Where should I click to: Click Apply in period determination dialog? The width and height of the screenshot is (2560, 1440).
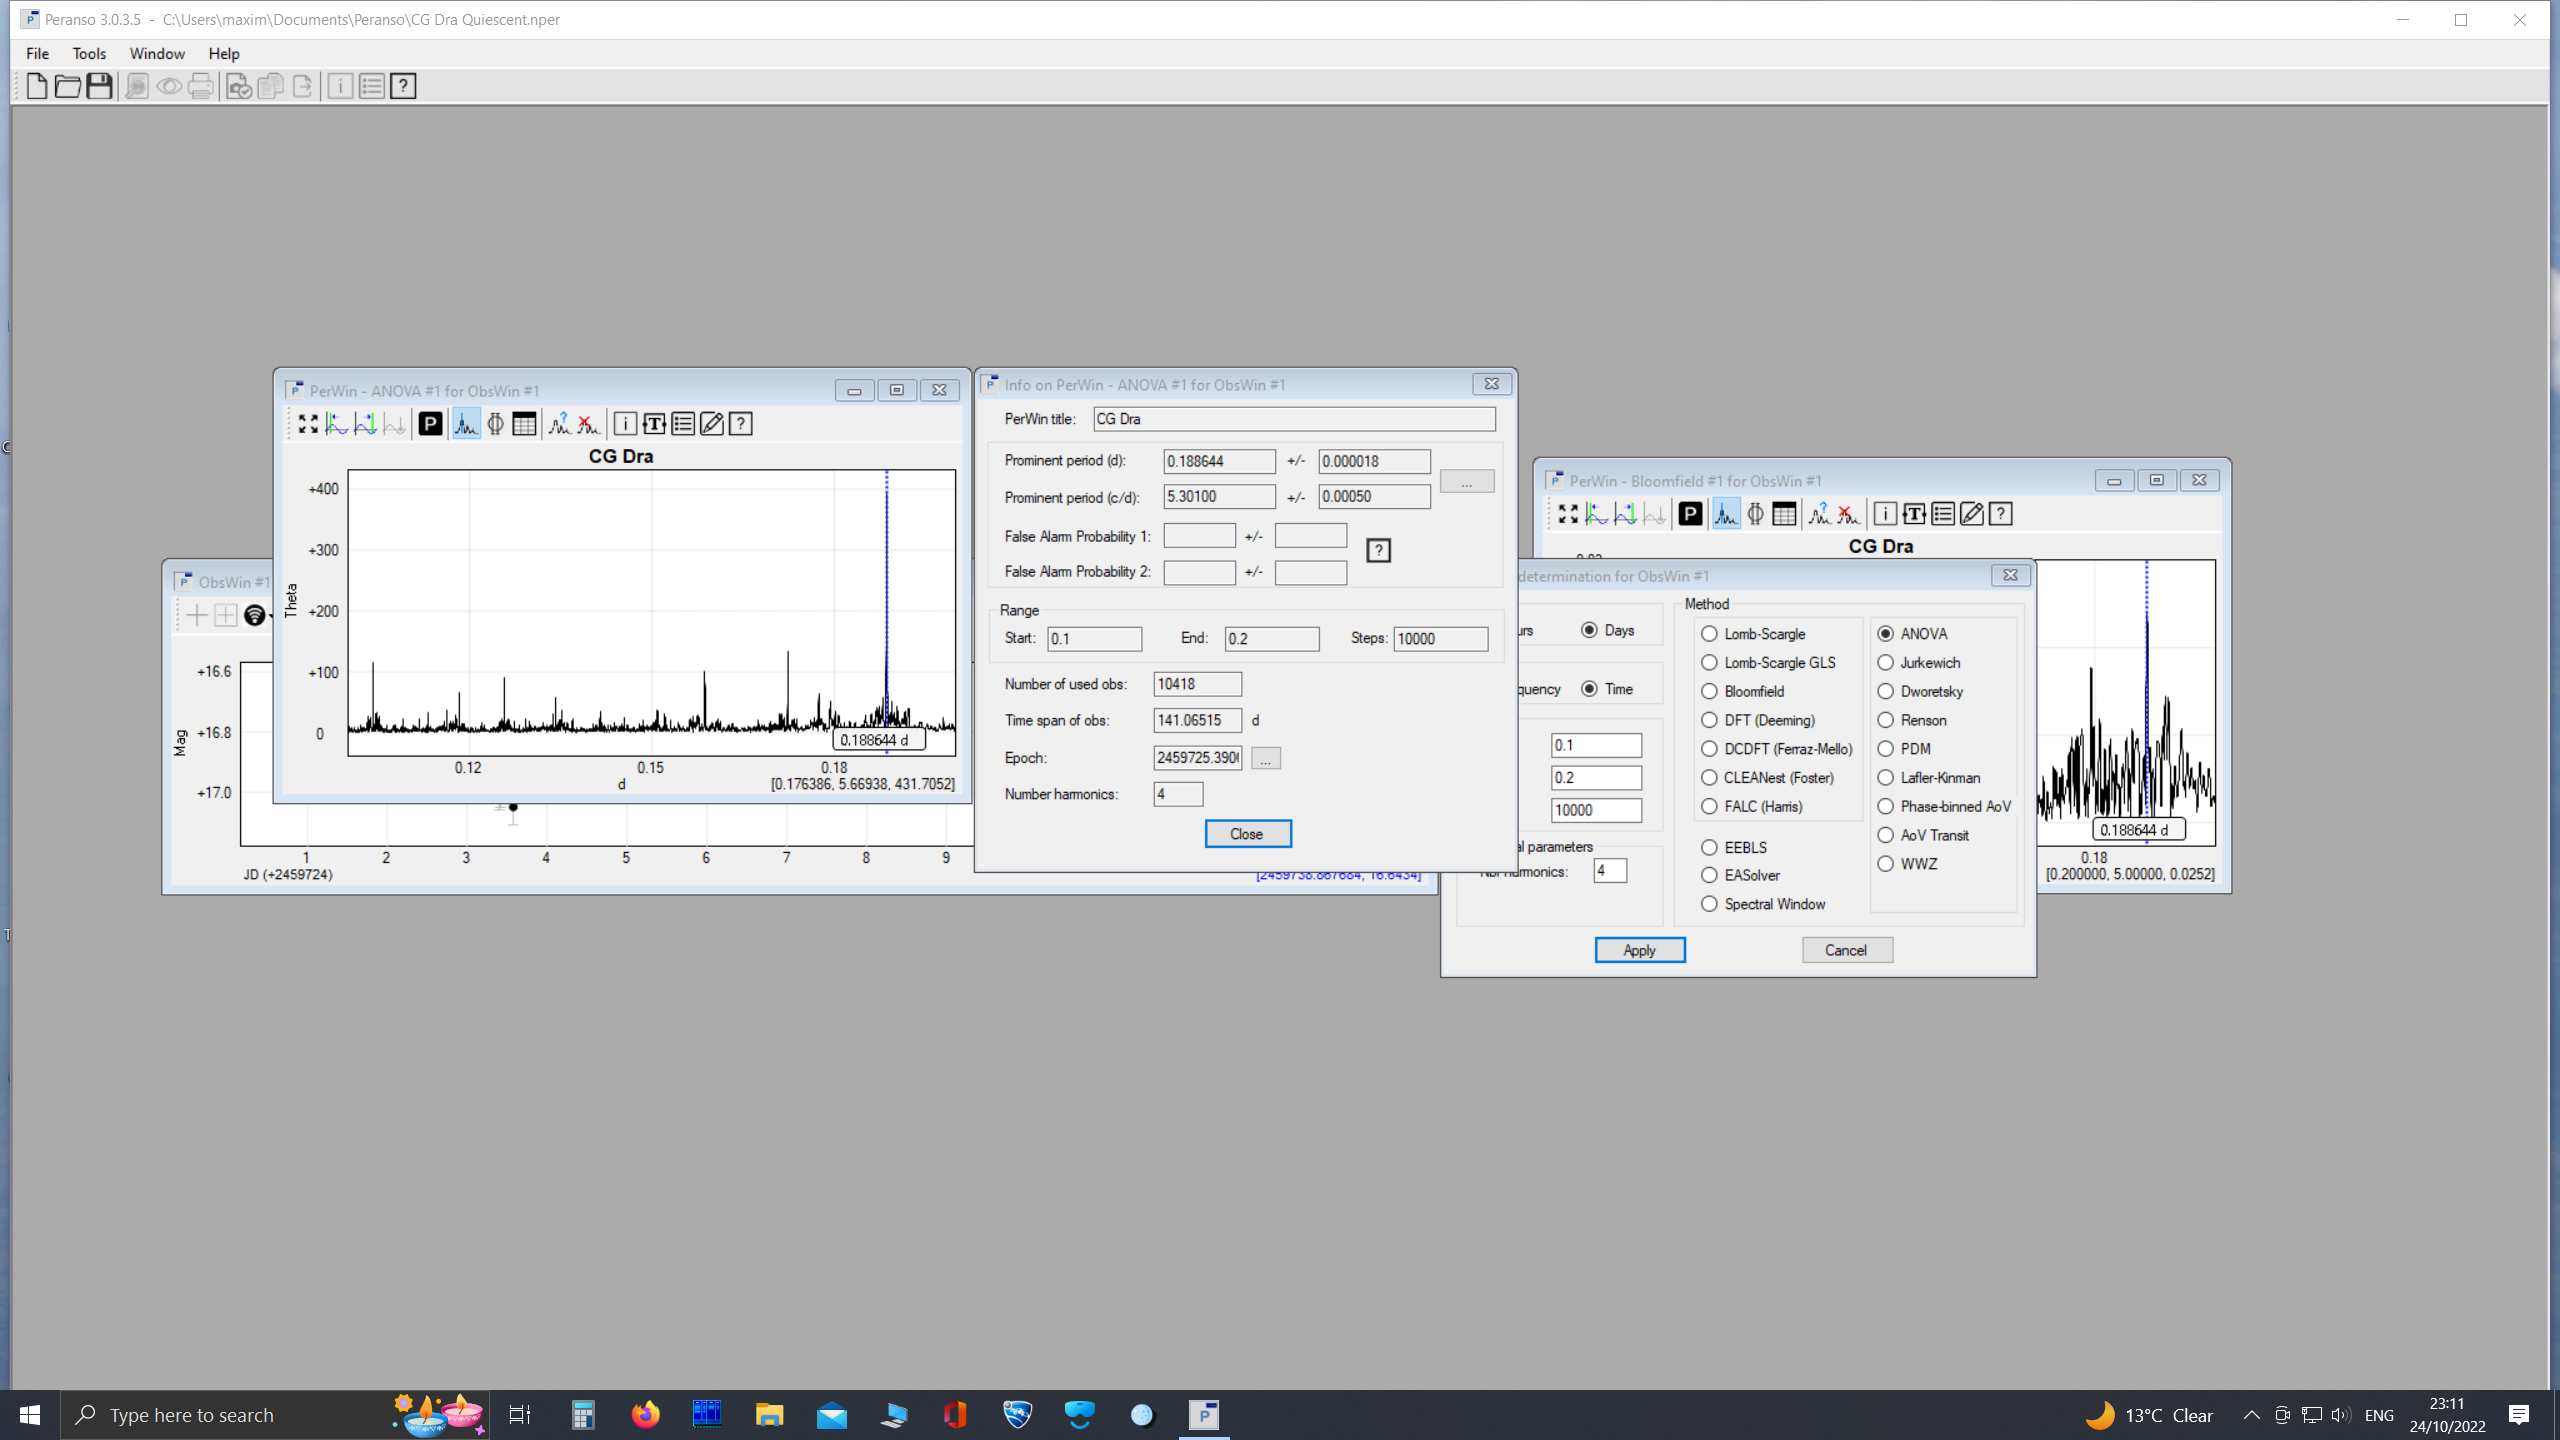point(1639,950)
